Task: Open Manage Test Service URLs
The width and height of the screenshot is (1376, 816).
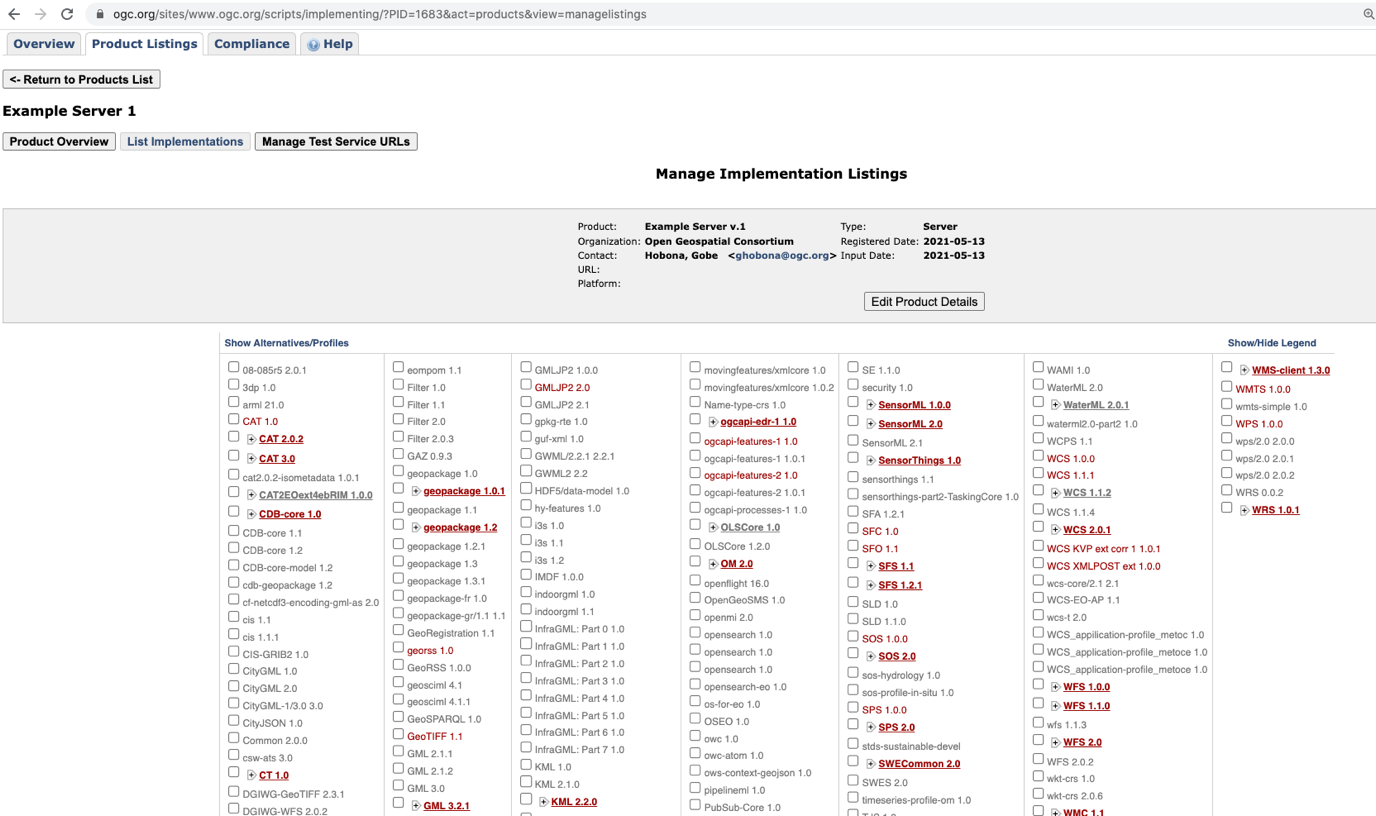Action: [x=336, y=141]
